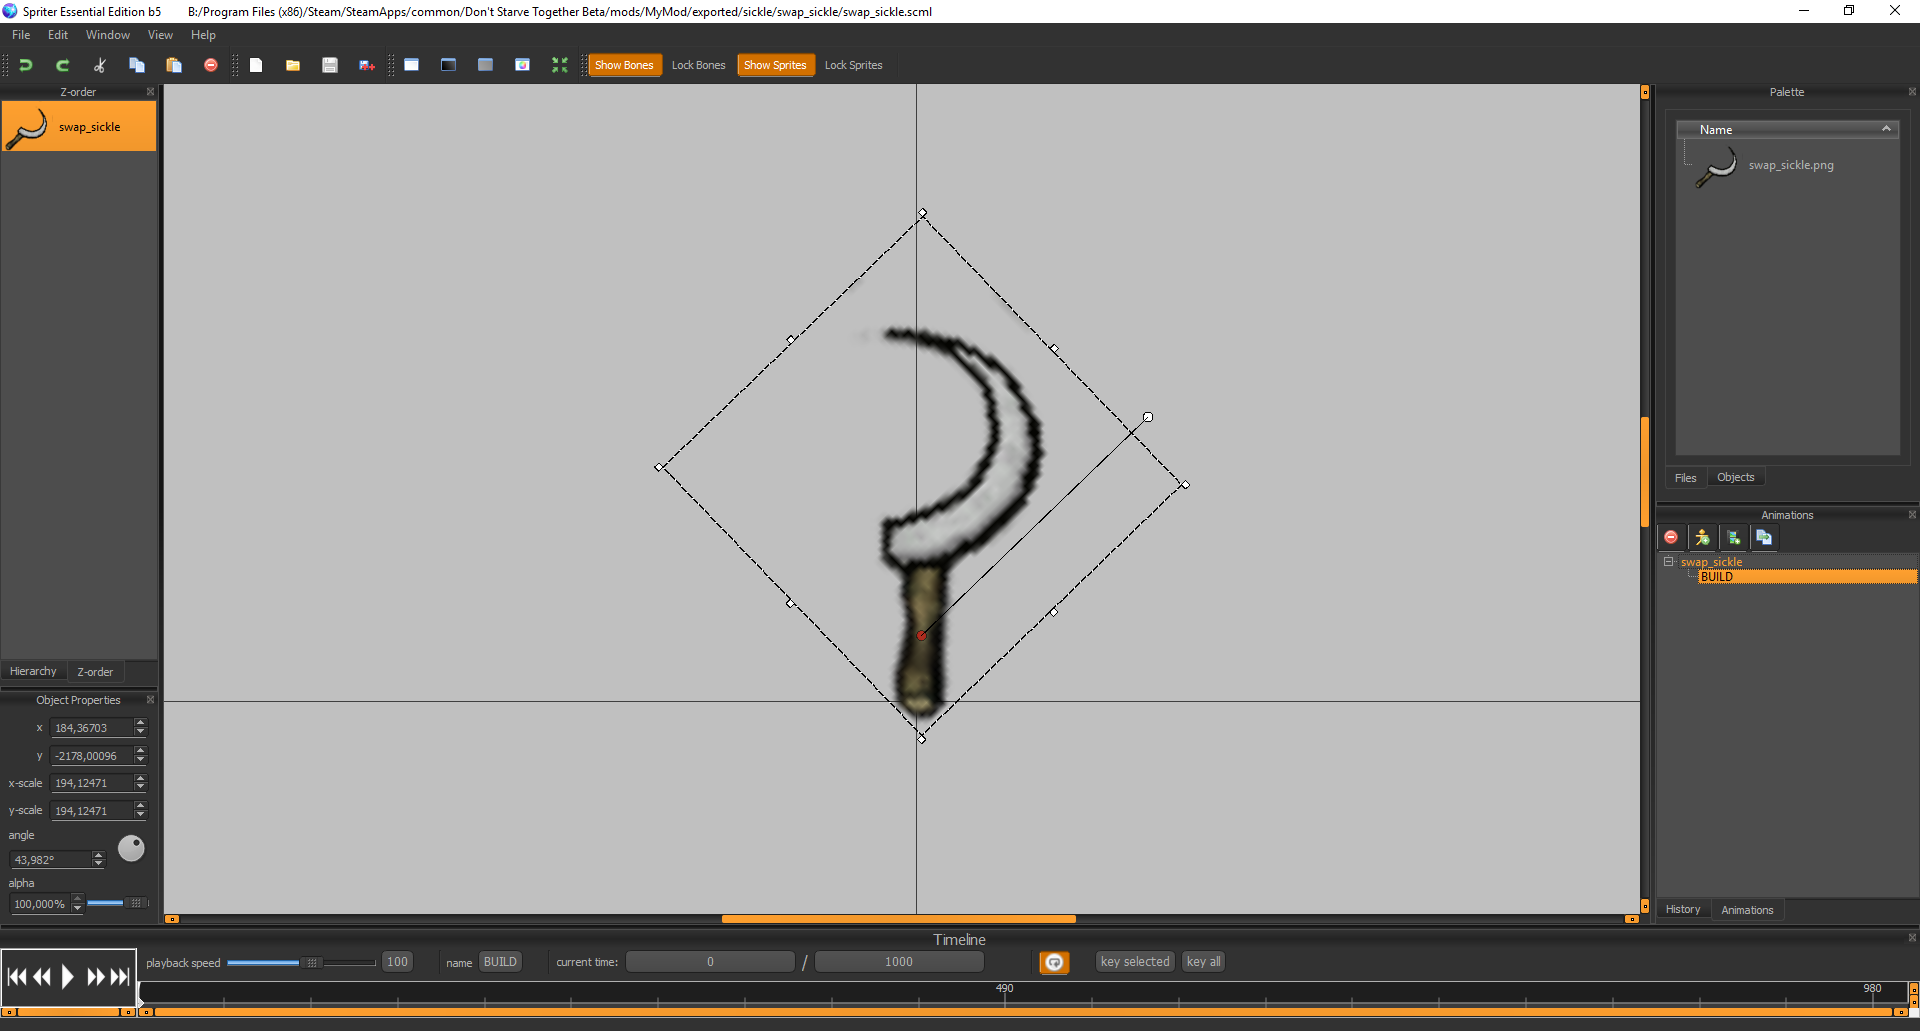
Task: Click the add new animation filmstrip icon
Action: (1734, 538)
